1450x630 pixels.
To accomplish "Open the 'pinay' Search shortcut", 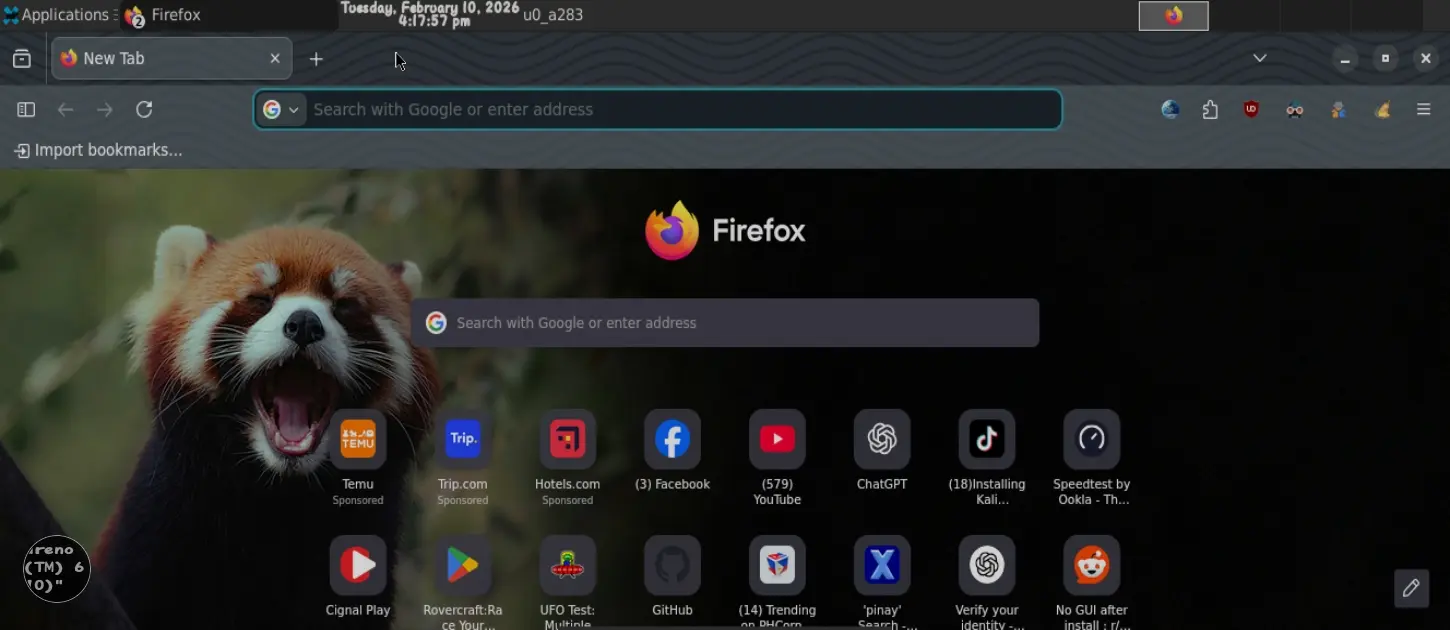I will [x=882, y=565].
